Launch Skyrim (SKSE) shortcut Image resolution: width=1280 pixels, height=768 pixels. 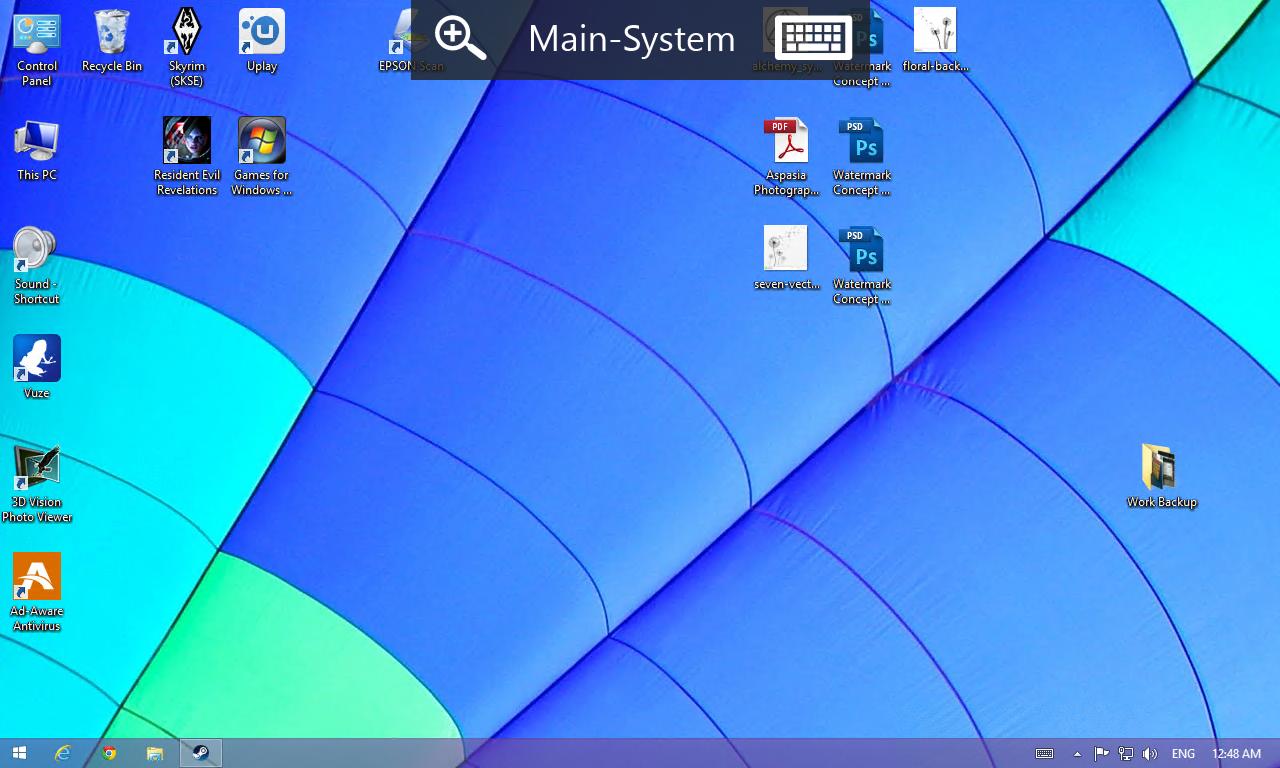pos(187,48)
